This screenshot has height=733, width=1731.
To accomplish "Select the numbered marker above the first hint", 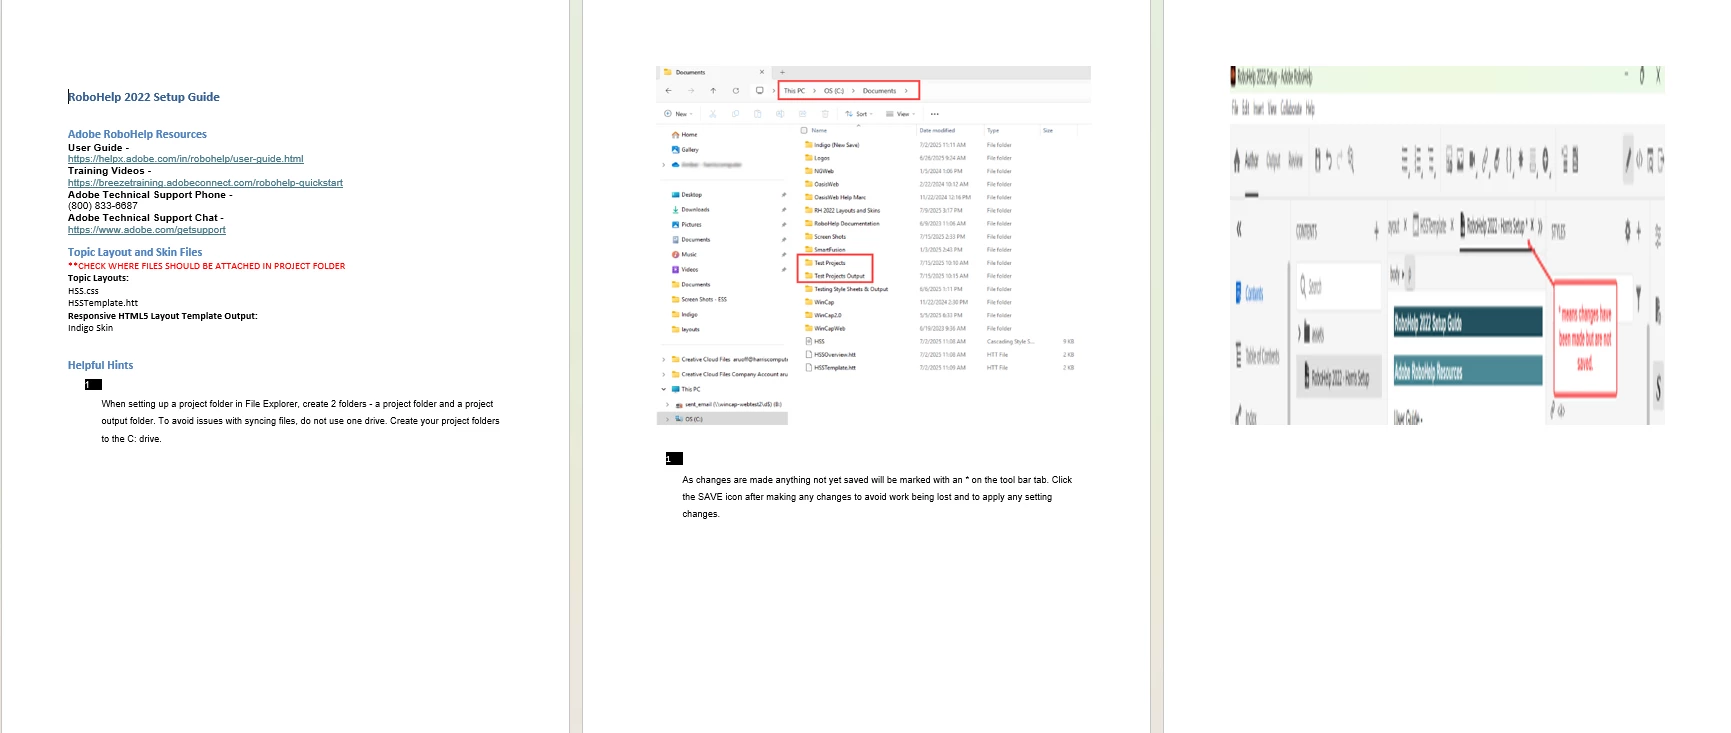I will [93, 384].
